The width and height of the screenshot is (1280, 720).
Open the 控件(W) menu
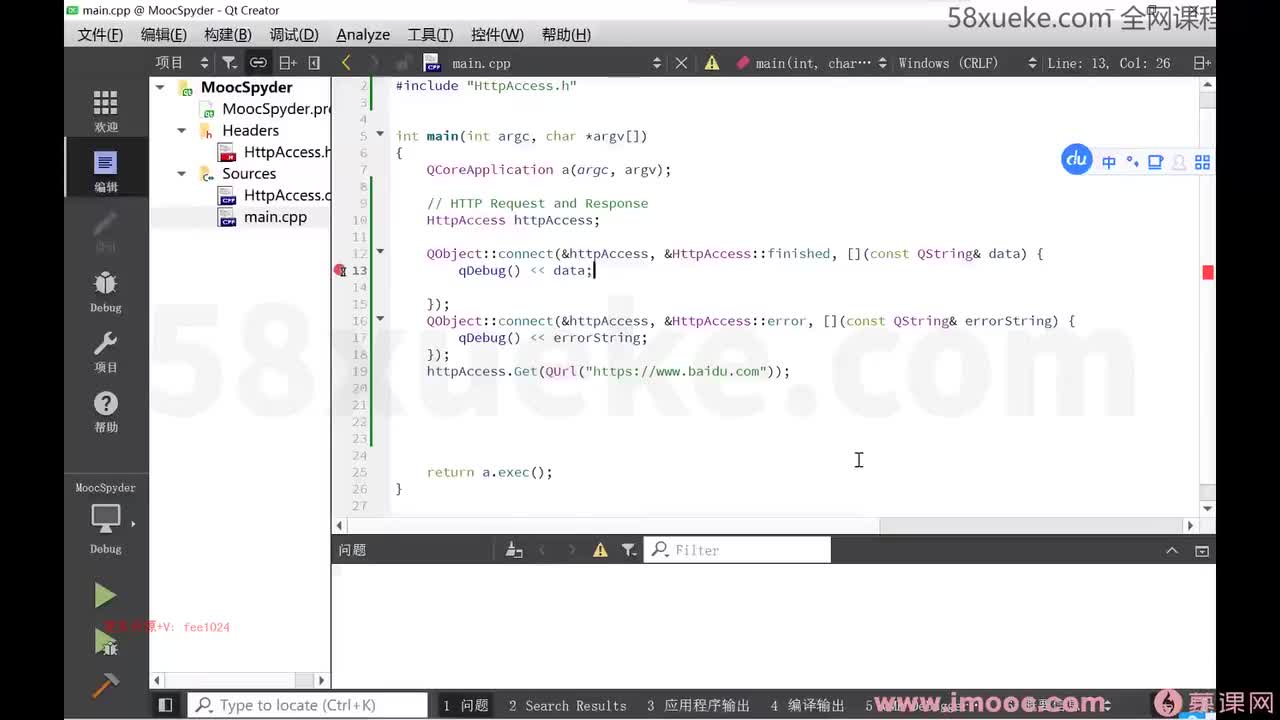click(x=497, y=34)
